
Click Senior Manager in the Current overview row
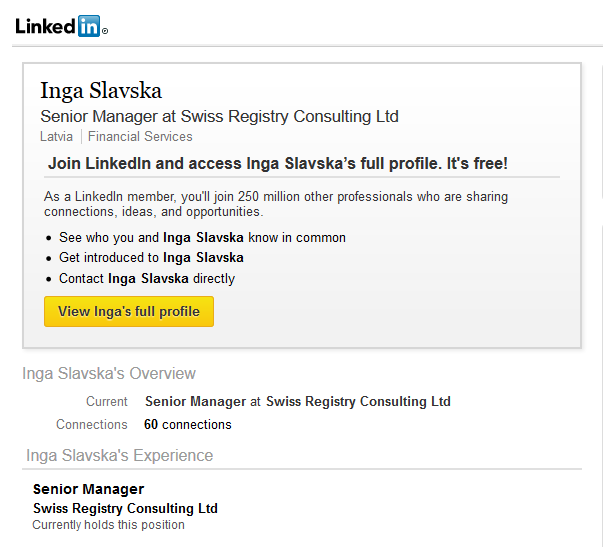pos(195,401)
